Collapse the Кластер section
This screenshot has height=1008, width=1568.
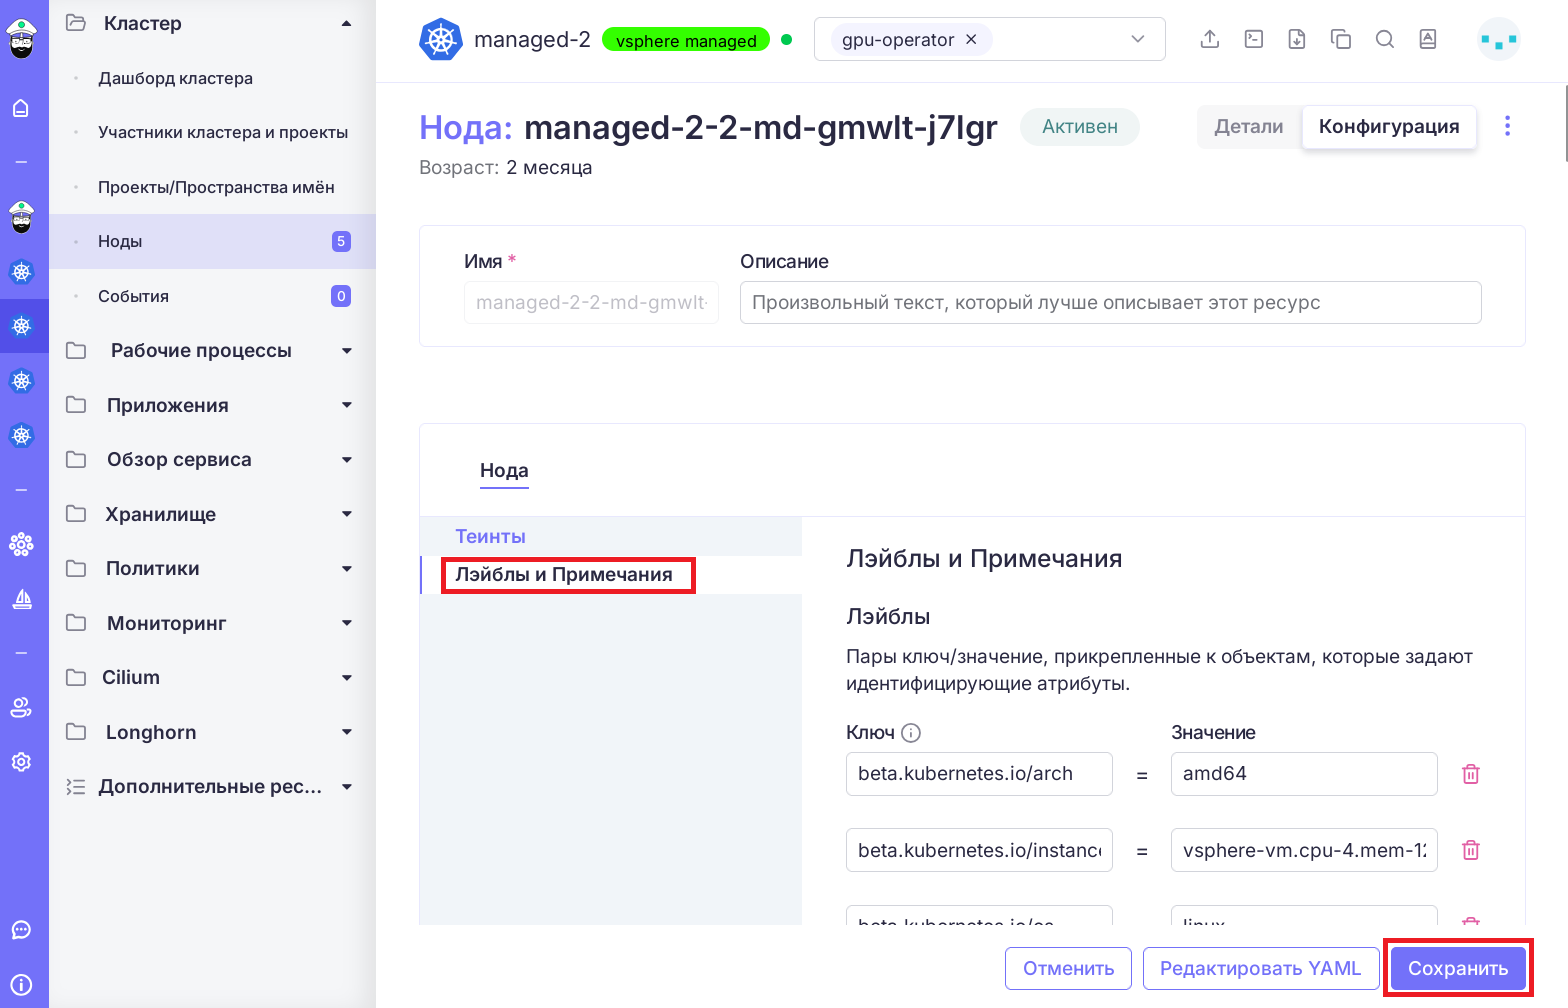pos(346,23)
